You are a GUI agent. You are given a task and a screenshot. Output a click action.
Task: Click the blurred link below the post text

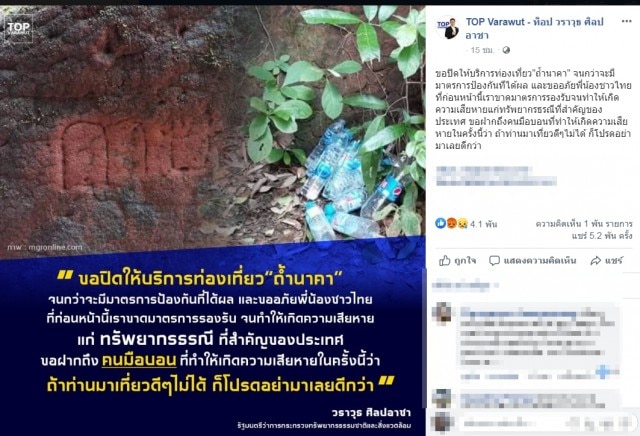click(x=496, y=176)
